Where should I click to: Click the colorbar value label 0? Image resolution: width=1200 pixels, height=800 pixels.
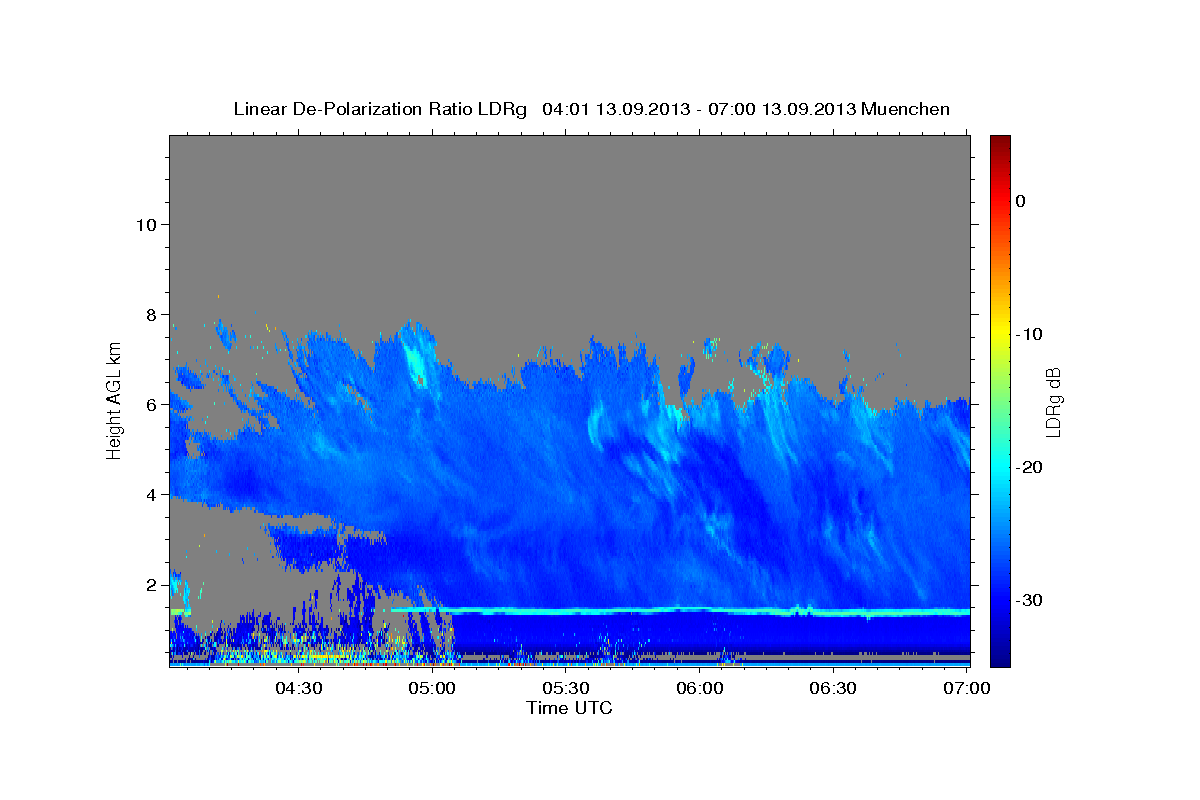point(1020,201)
